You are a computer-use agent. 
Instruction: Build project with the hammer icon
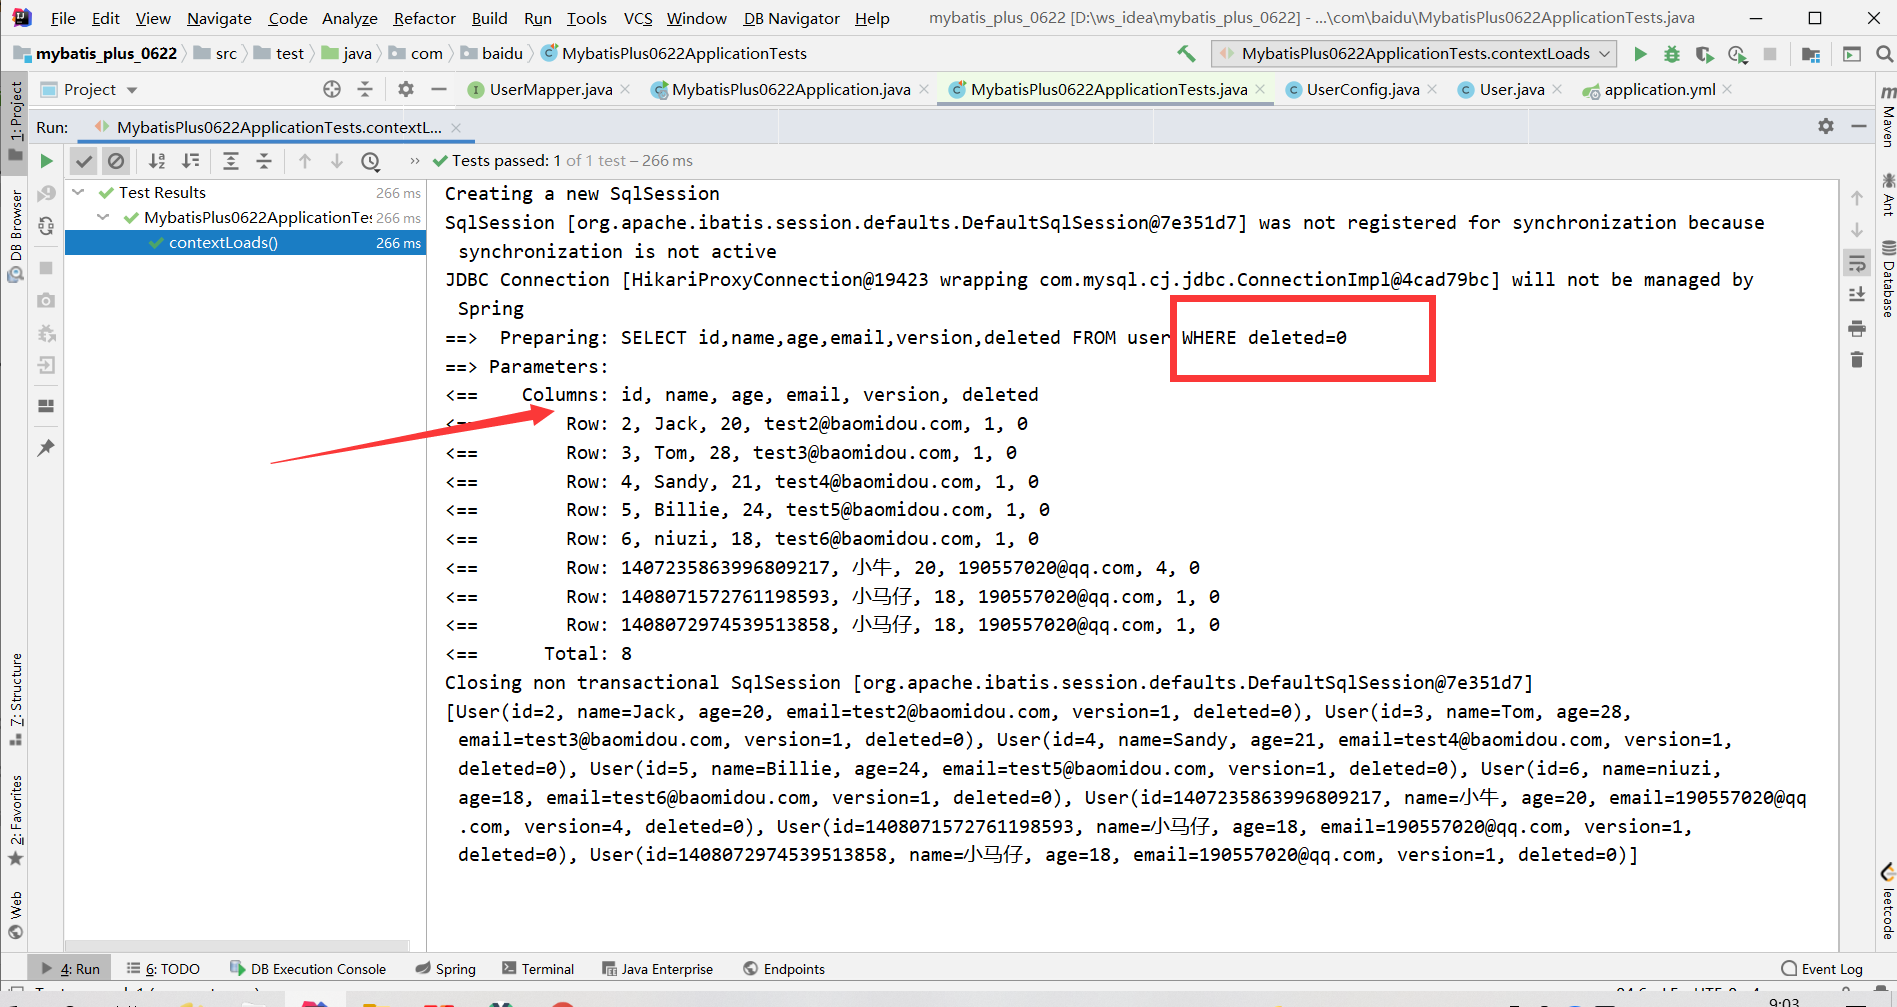coord(1186,54)
